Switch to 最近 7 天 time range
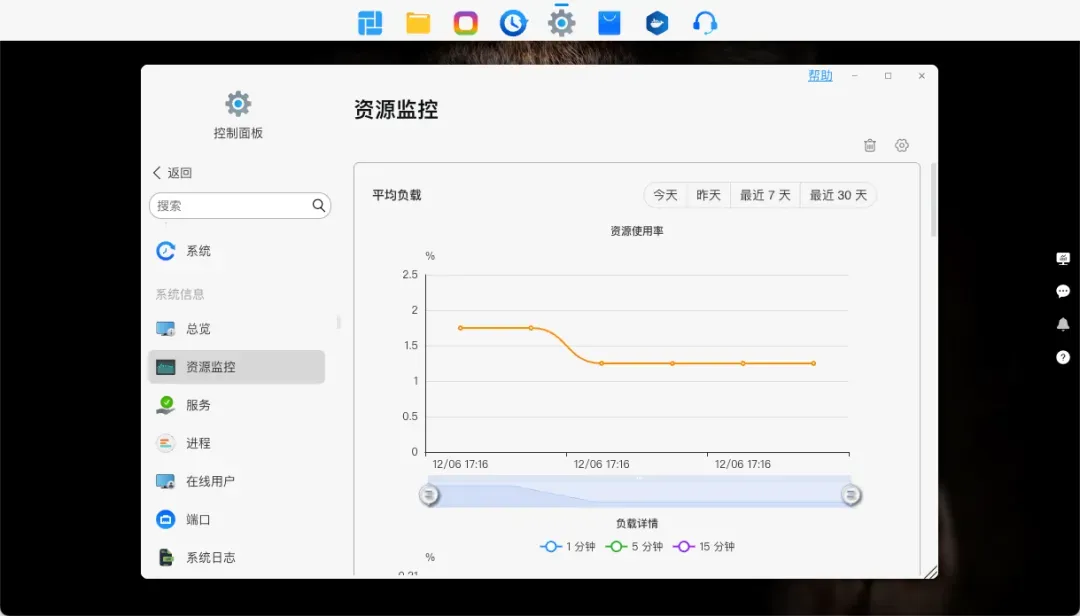This screenshot has height=616, width=1080. coord(765,195)
